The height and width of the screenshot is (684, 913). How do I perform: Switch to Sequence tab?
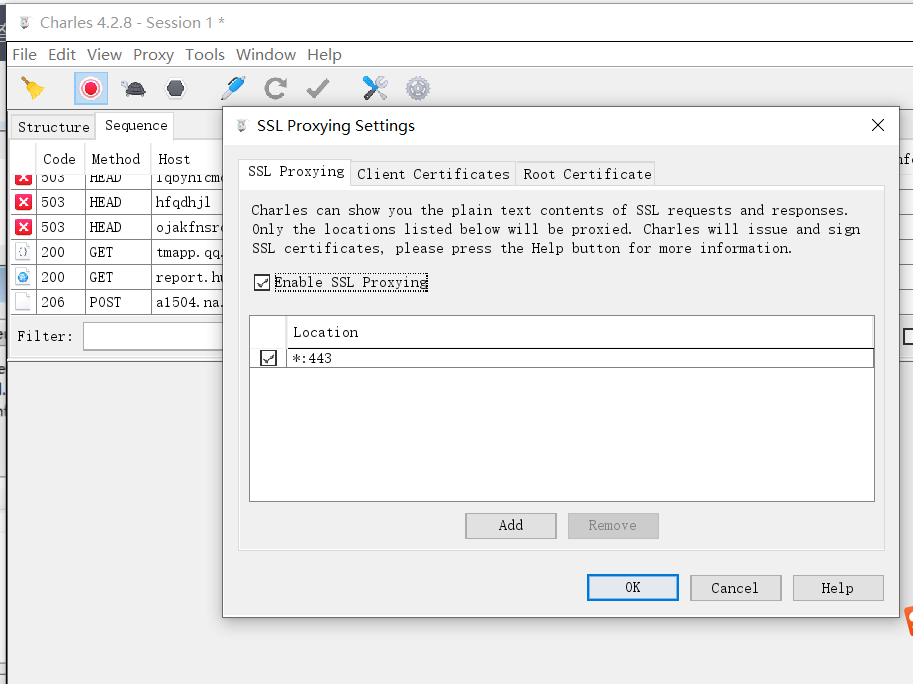pos(136,126)
